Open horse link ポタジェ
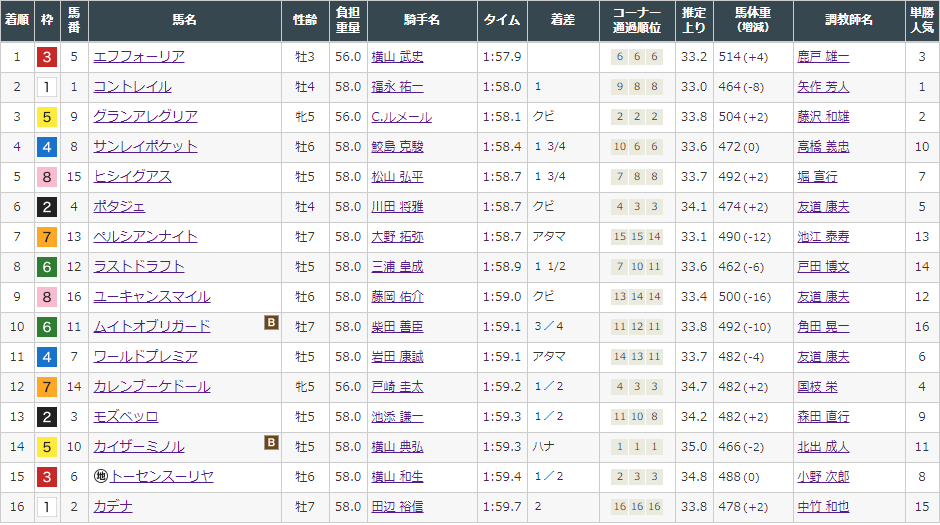Viewport: 940px width, 525px height. coord(119,206)
